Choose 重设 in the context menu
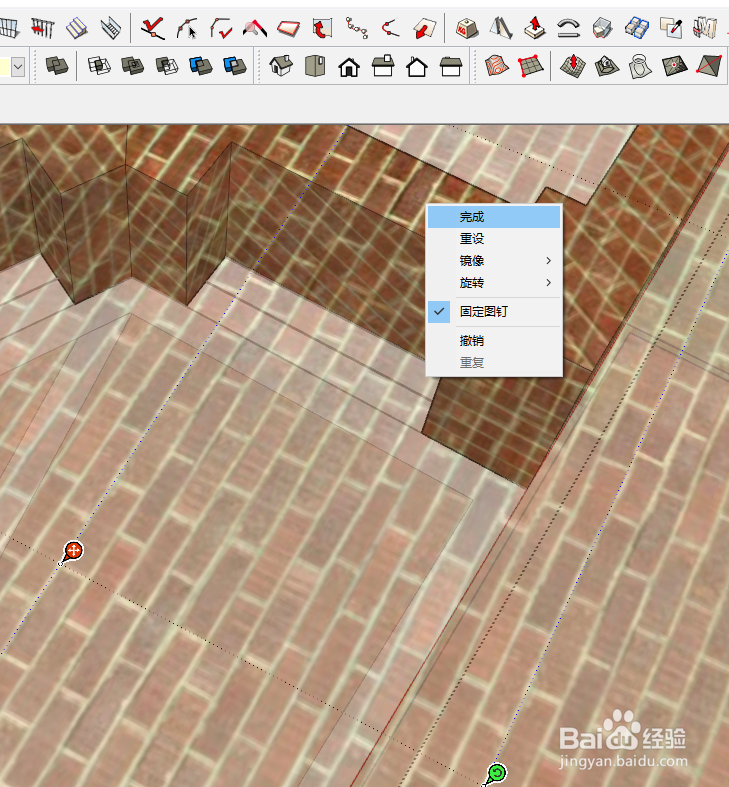 (x=494, y=239)
